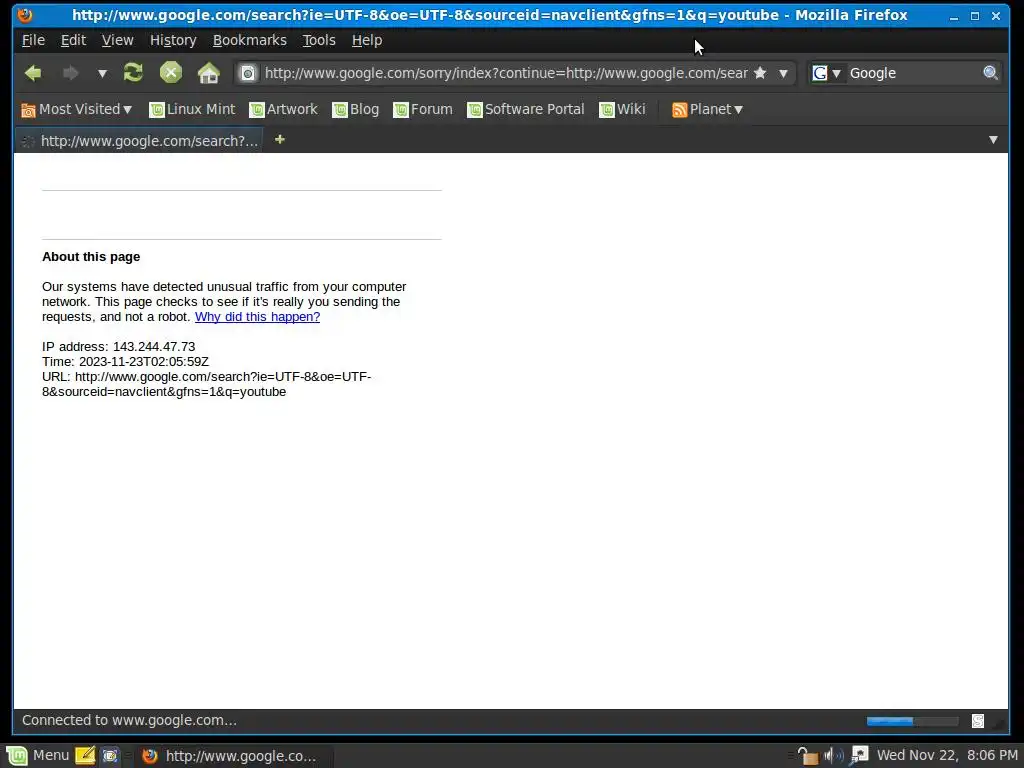Open the volume control tray icon
1024x768 pixels.
click(833, 756)
